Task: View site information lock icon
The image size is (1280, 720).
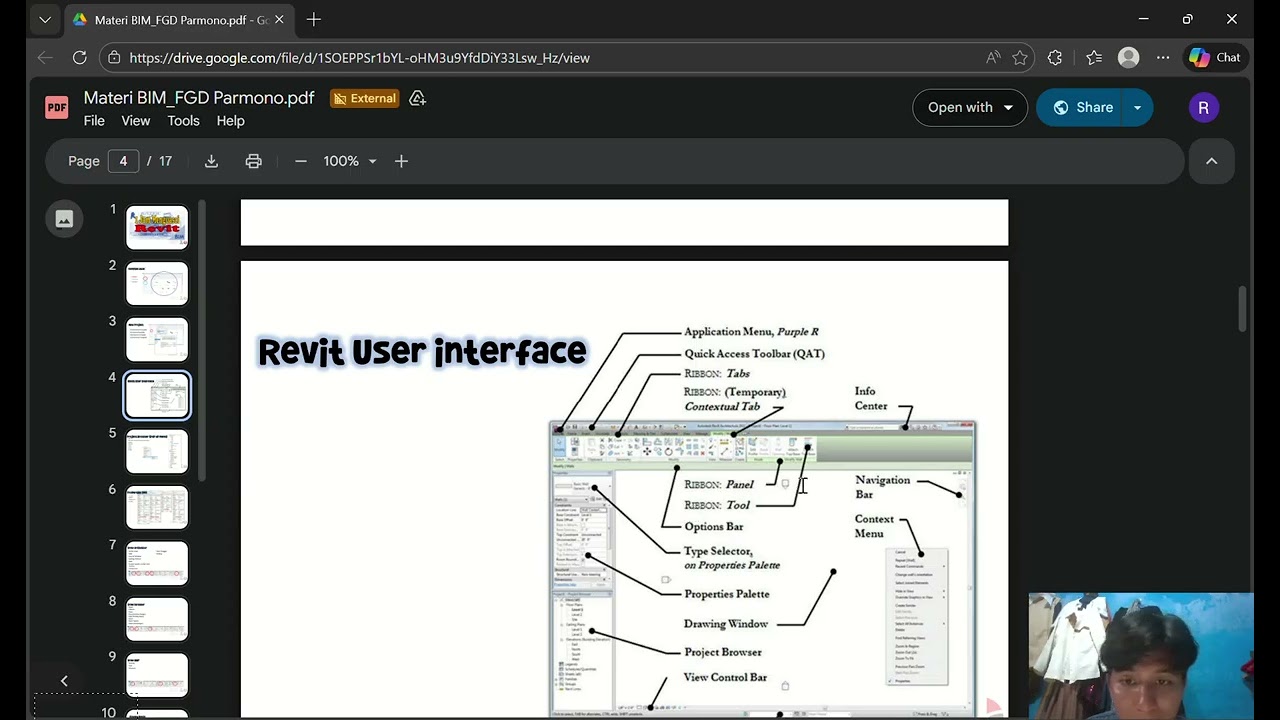Action: (115, 58)
